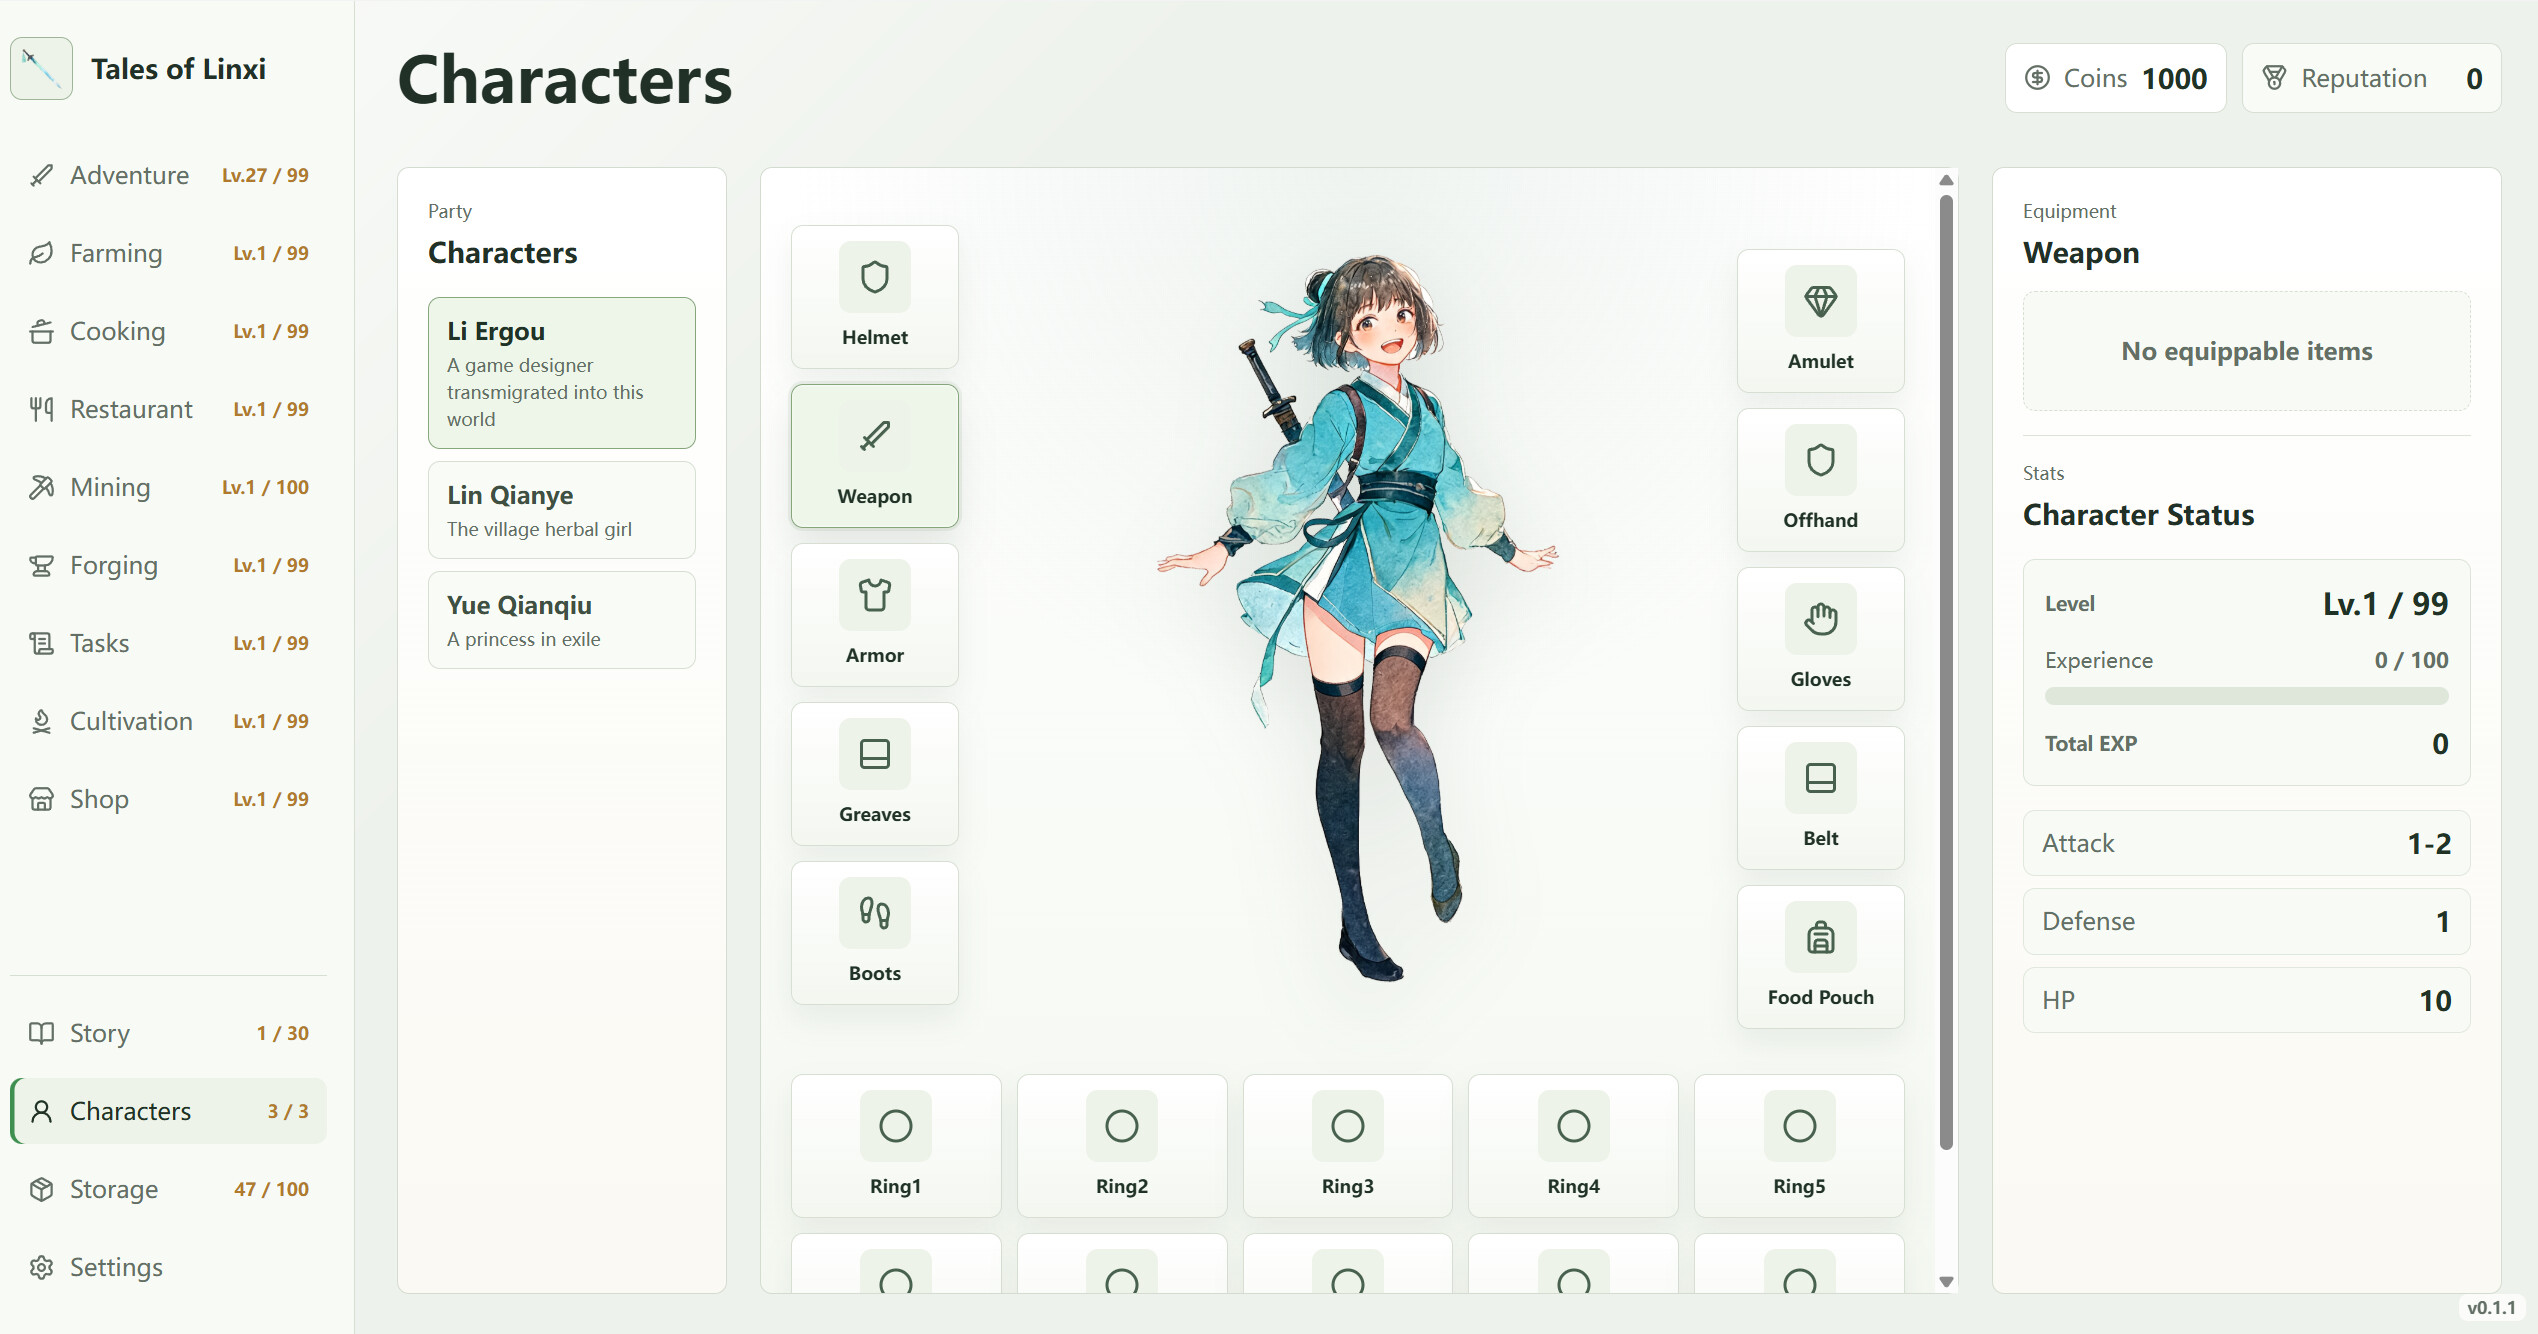Select the Li Ergou character card

coord(561,373)
